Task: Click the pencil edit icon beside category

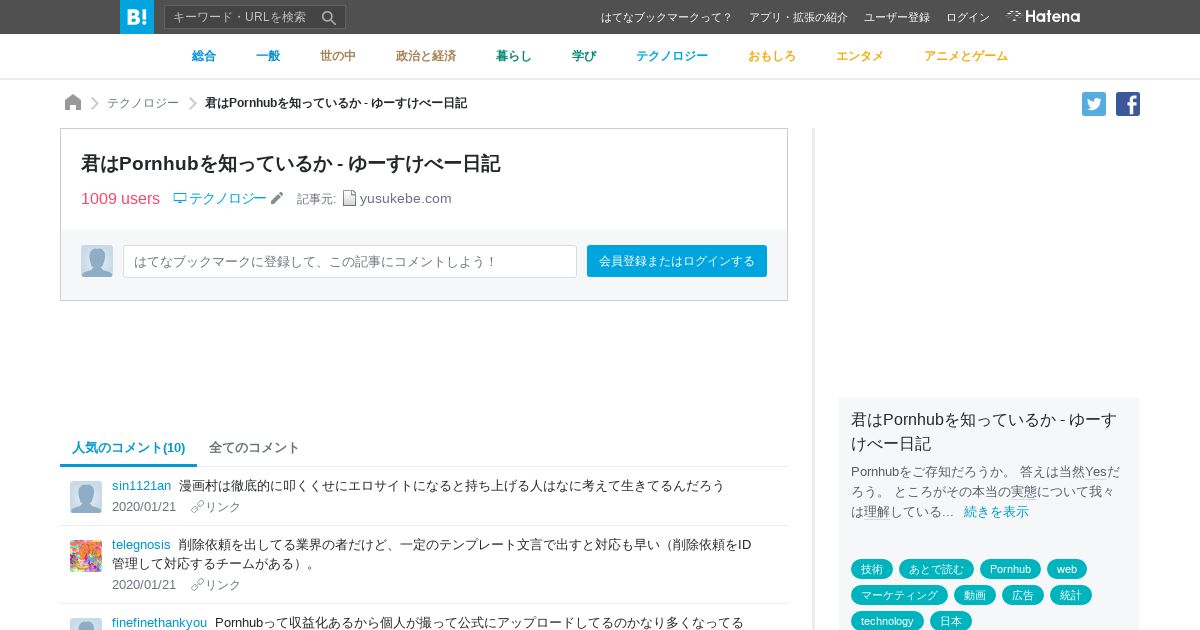Action: 277,198
